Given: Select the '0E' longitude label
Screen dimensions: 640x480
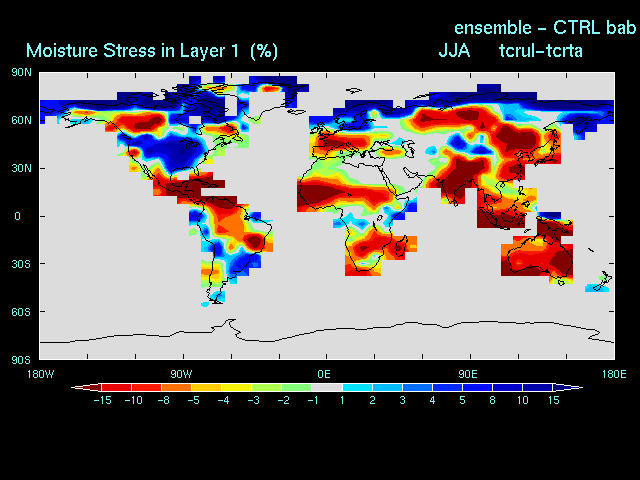Looking at the screenshot, I should coord(324,374).
